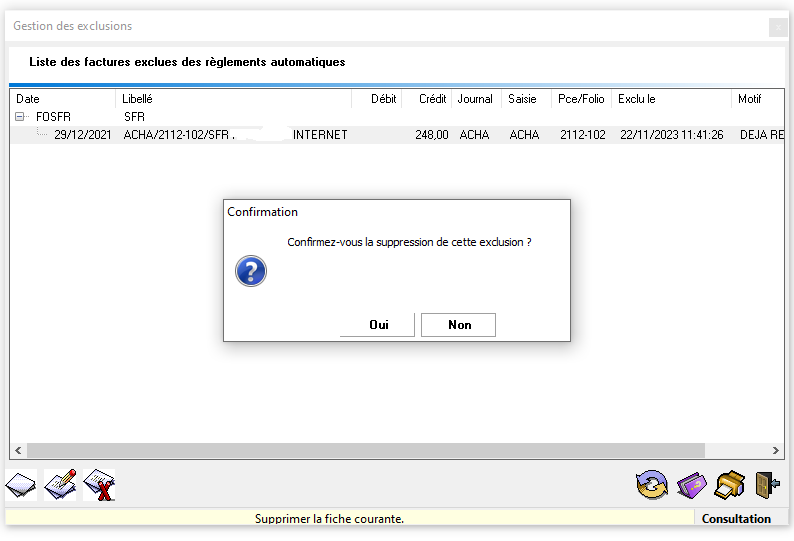Click the refresh arrows icon
794x541 pixels.
(652, 486)
